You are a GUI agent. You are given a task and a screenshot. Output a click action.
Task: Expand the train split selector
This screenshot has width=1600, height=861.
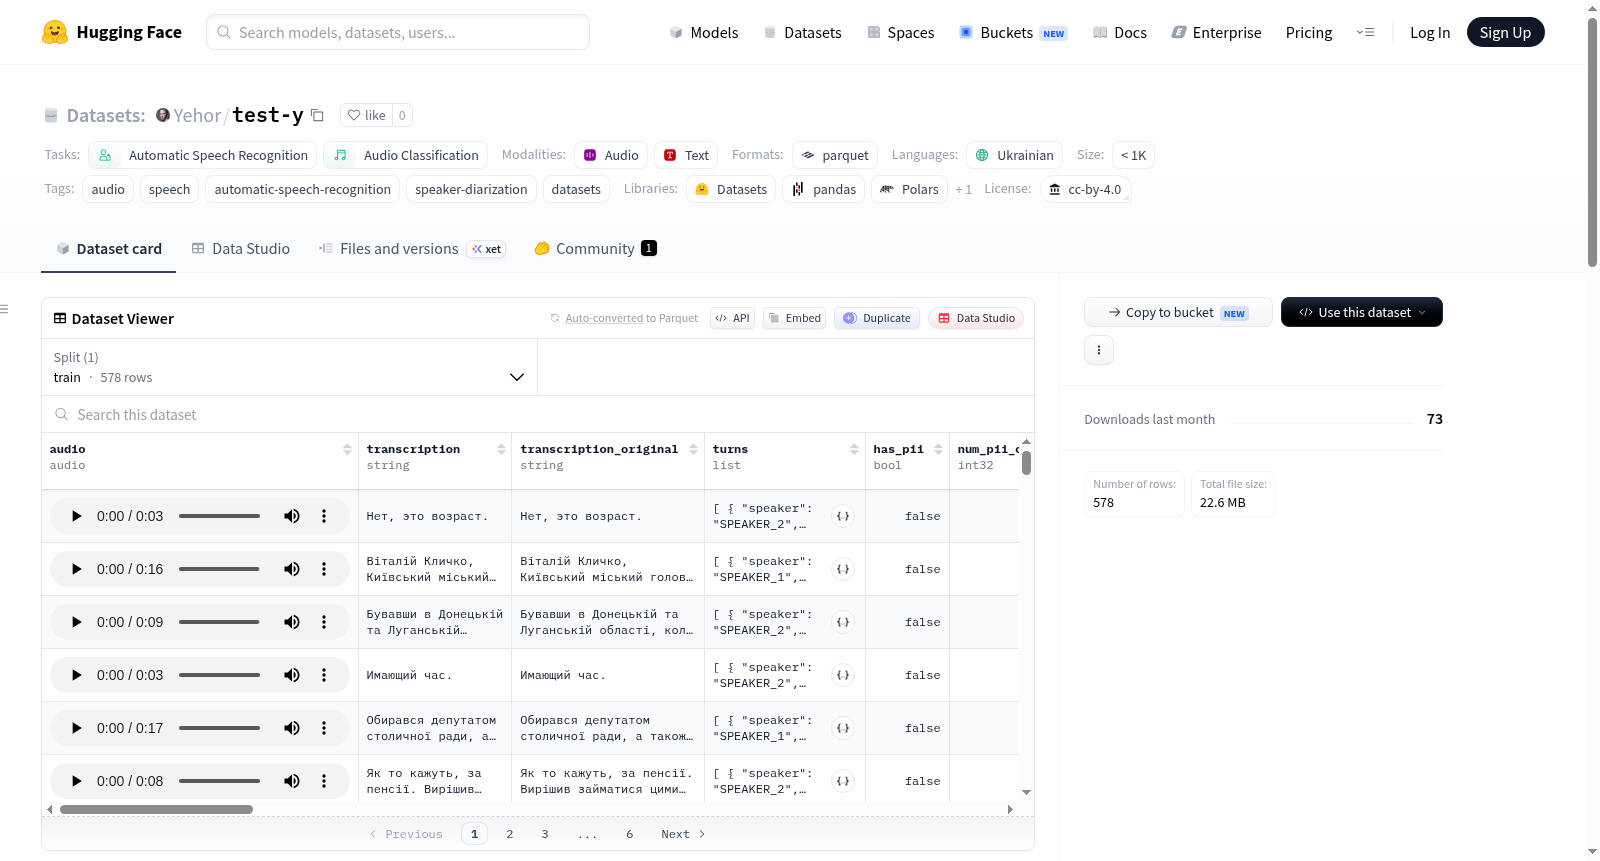point(289,367)
